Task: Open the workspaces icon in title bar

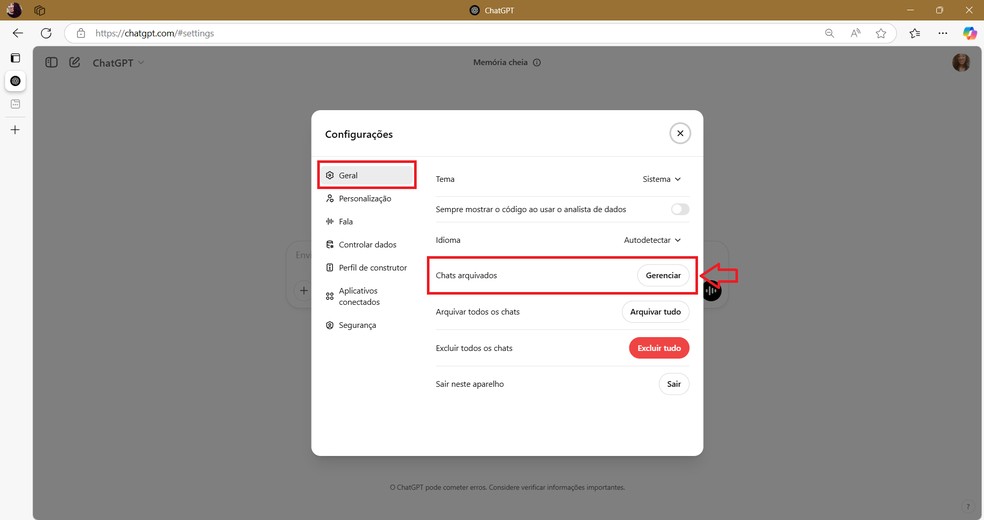Action: coord(40,10)
